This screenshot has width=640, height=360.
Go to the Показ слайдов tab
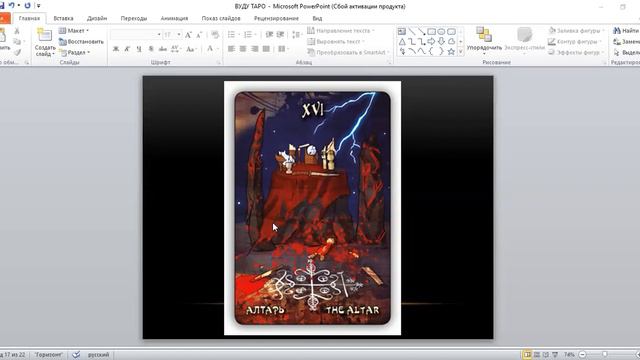tap(221, 18)
